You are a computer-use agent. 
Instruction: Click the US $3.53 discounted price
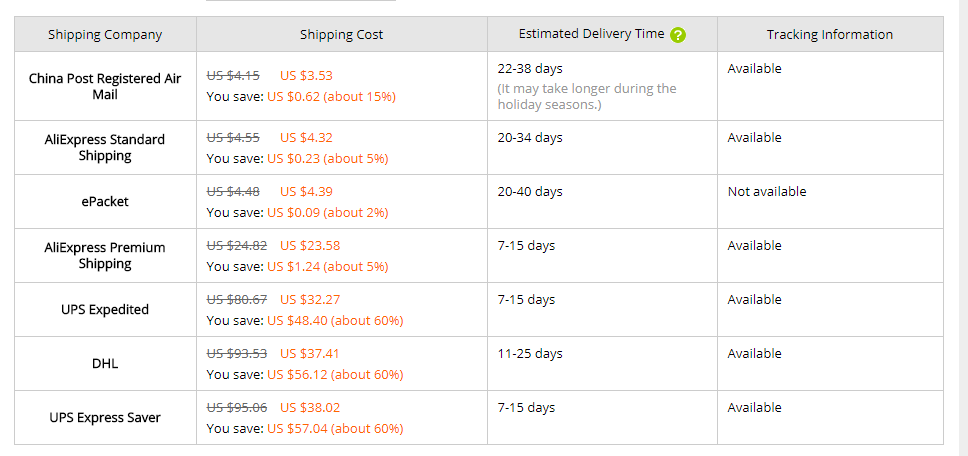(306, 76)
